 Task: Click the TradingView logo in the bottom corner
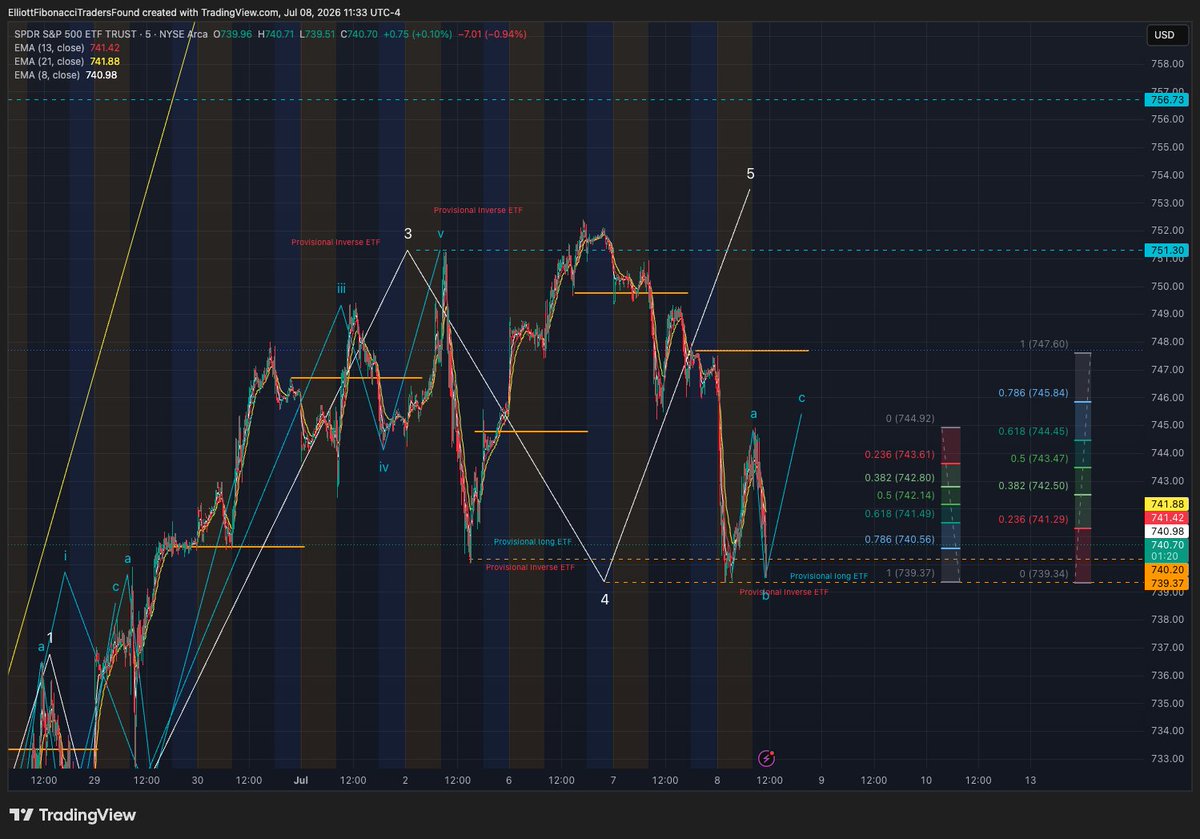pos(72,815)
